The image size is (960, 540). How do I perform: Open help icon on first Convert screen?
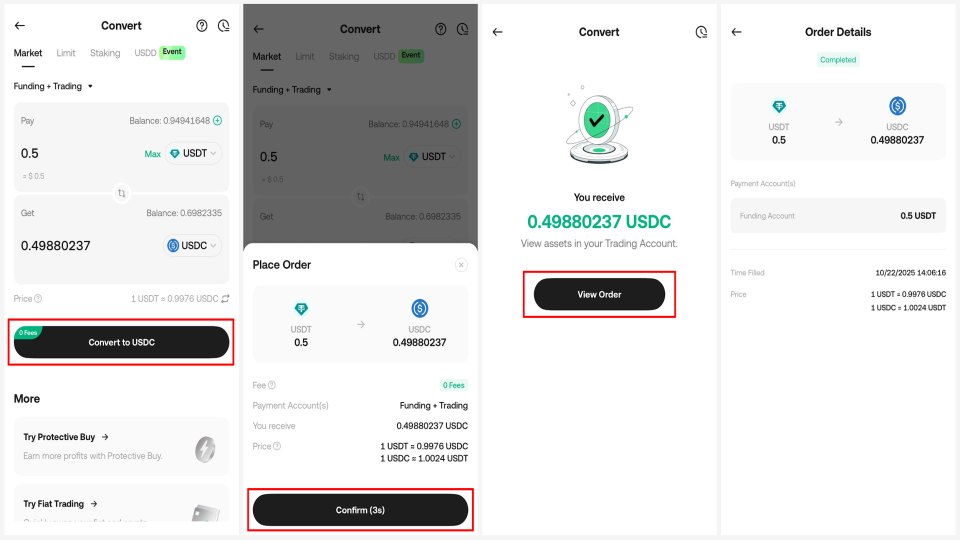tap(201, 26)
